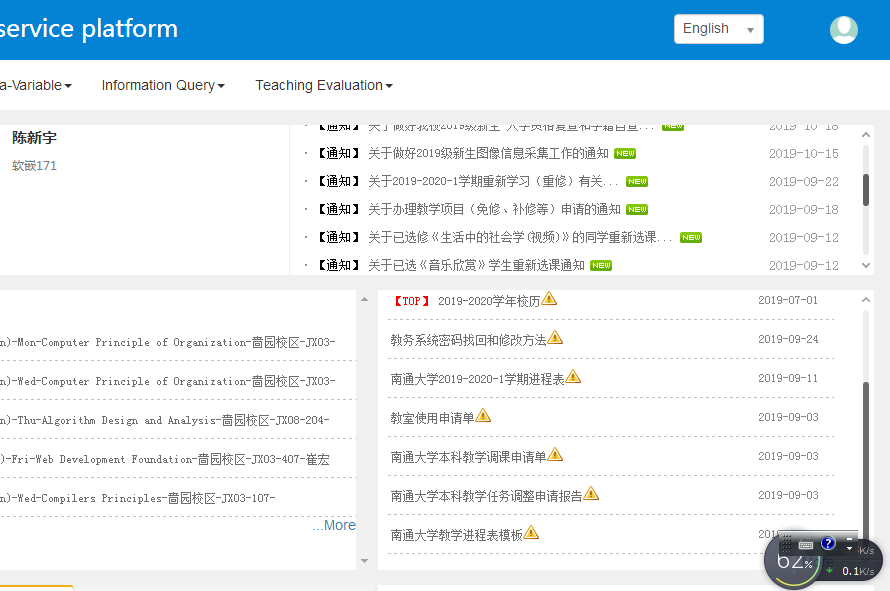Viewport: 890px width, 591px height.
Task: Click the class label 软嵌171
Action: [x=34, y=166]
